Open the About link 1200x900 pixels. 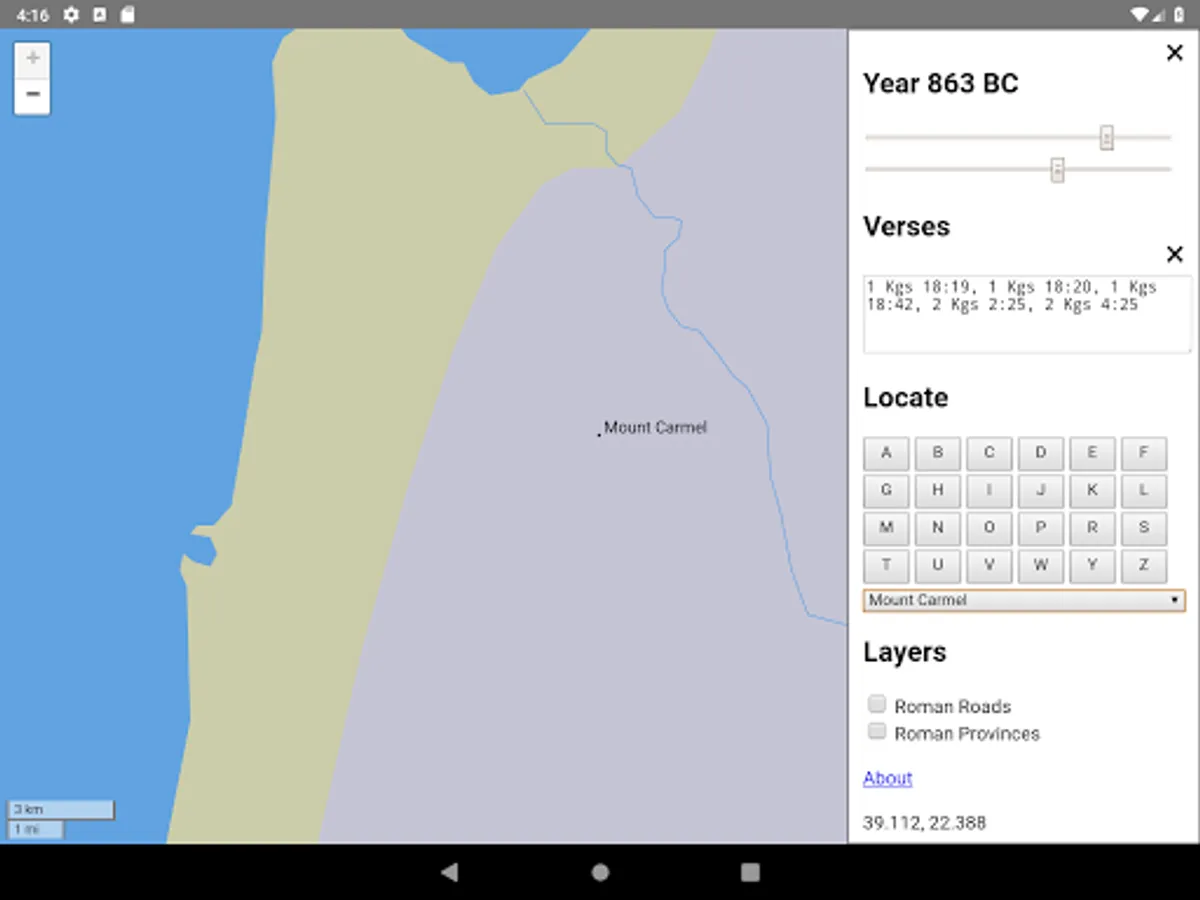click(888, 778)
